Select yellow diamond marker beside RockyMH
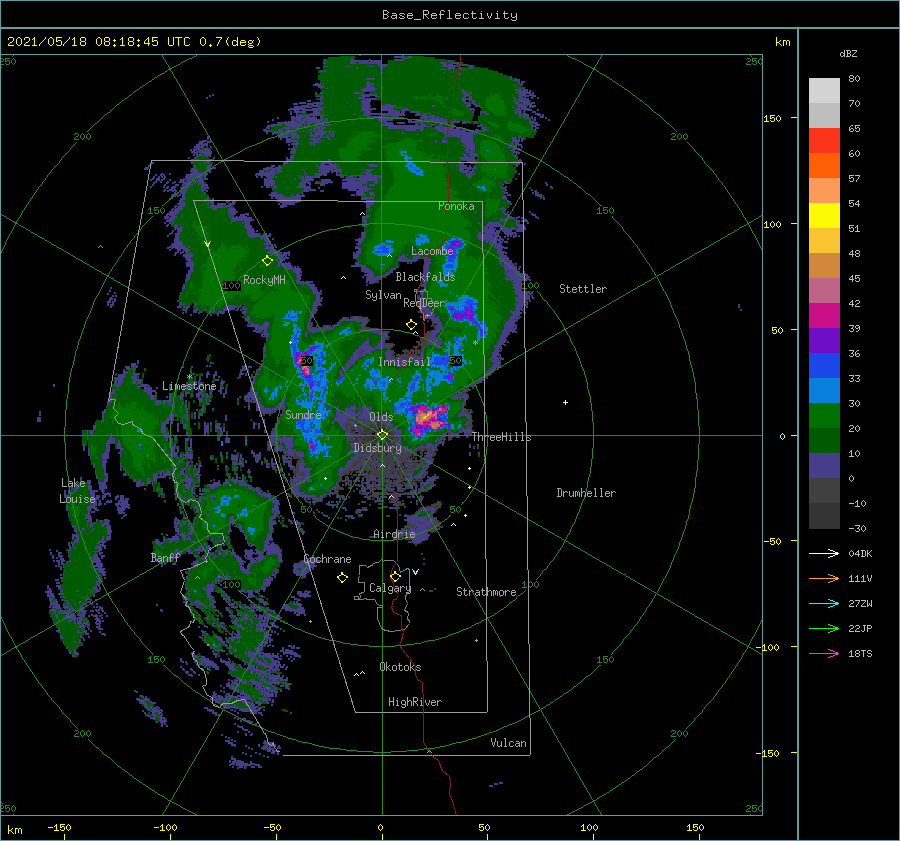900x841 pixels. 267,261
